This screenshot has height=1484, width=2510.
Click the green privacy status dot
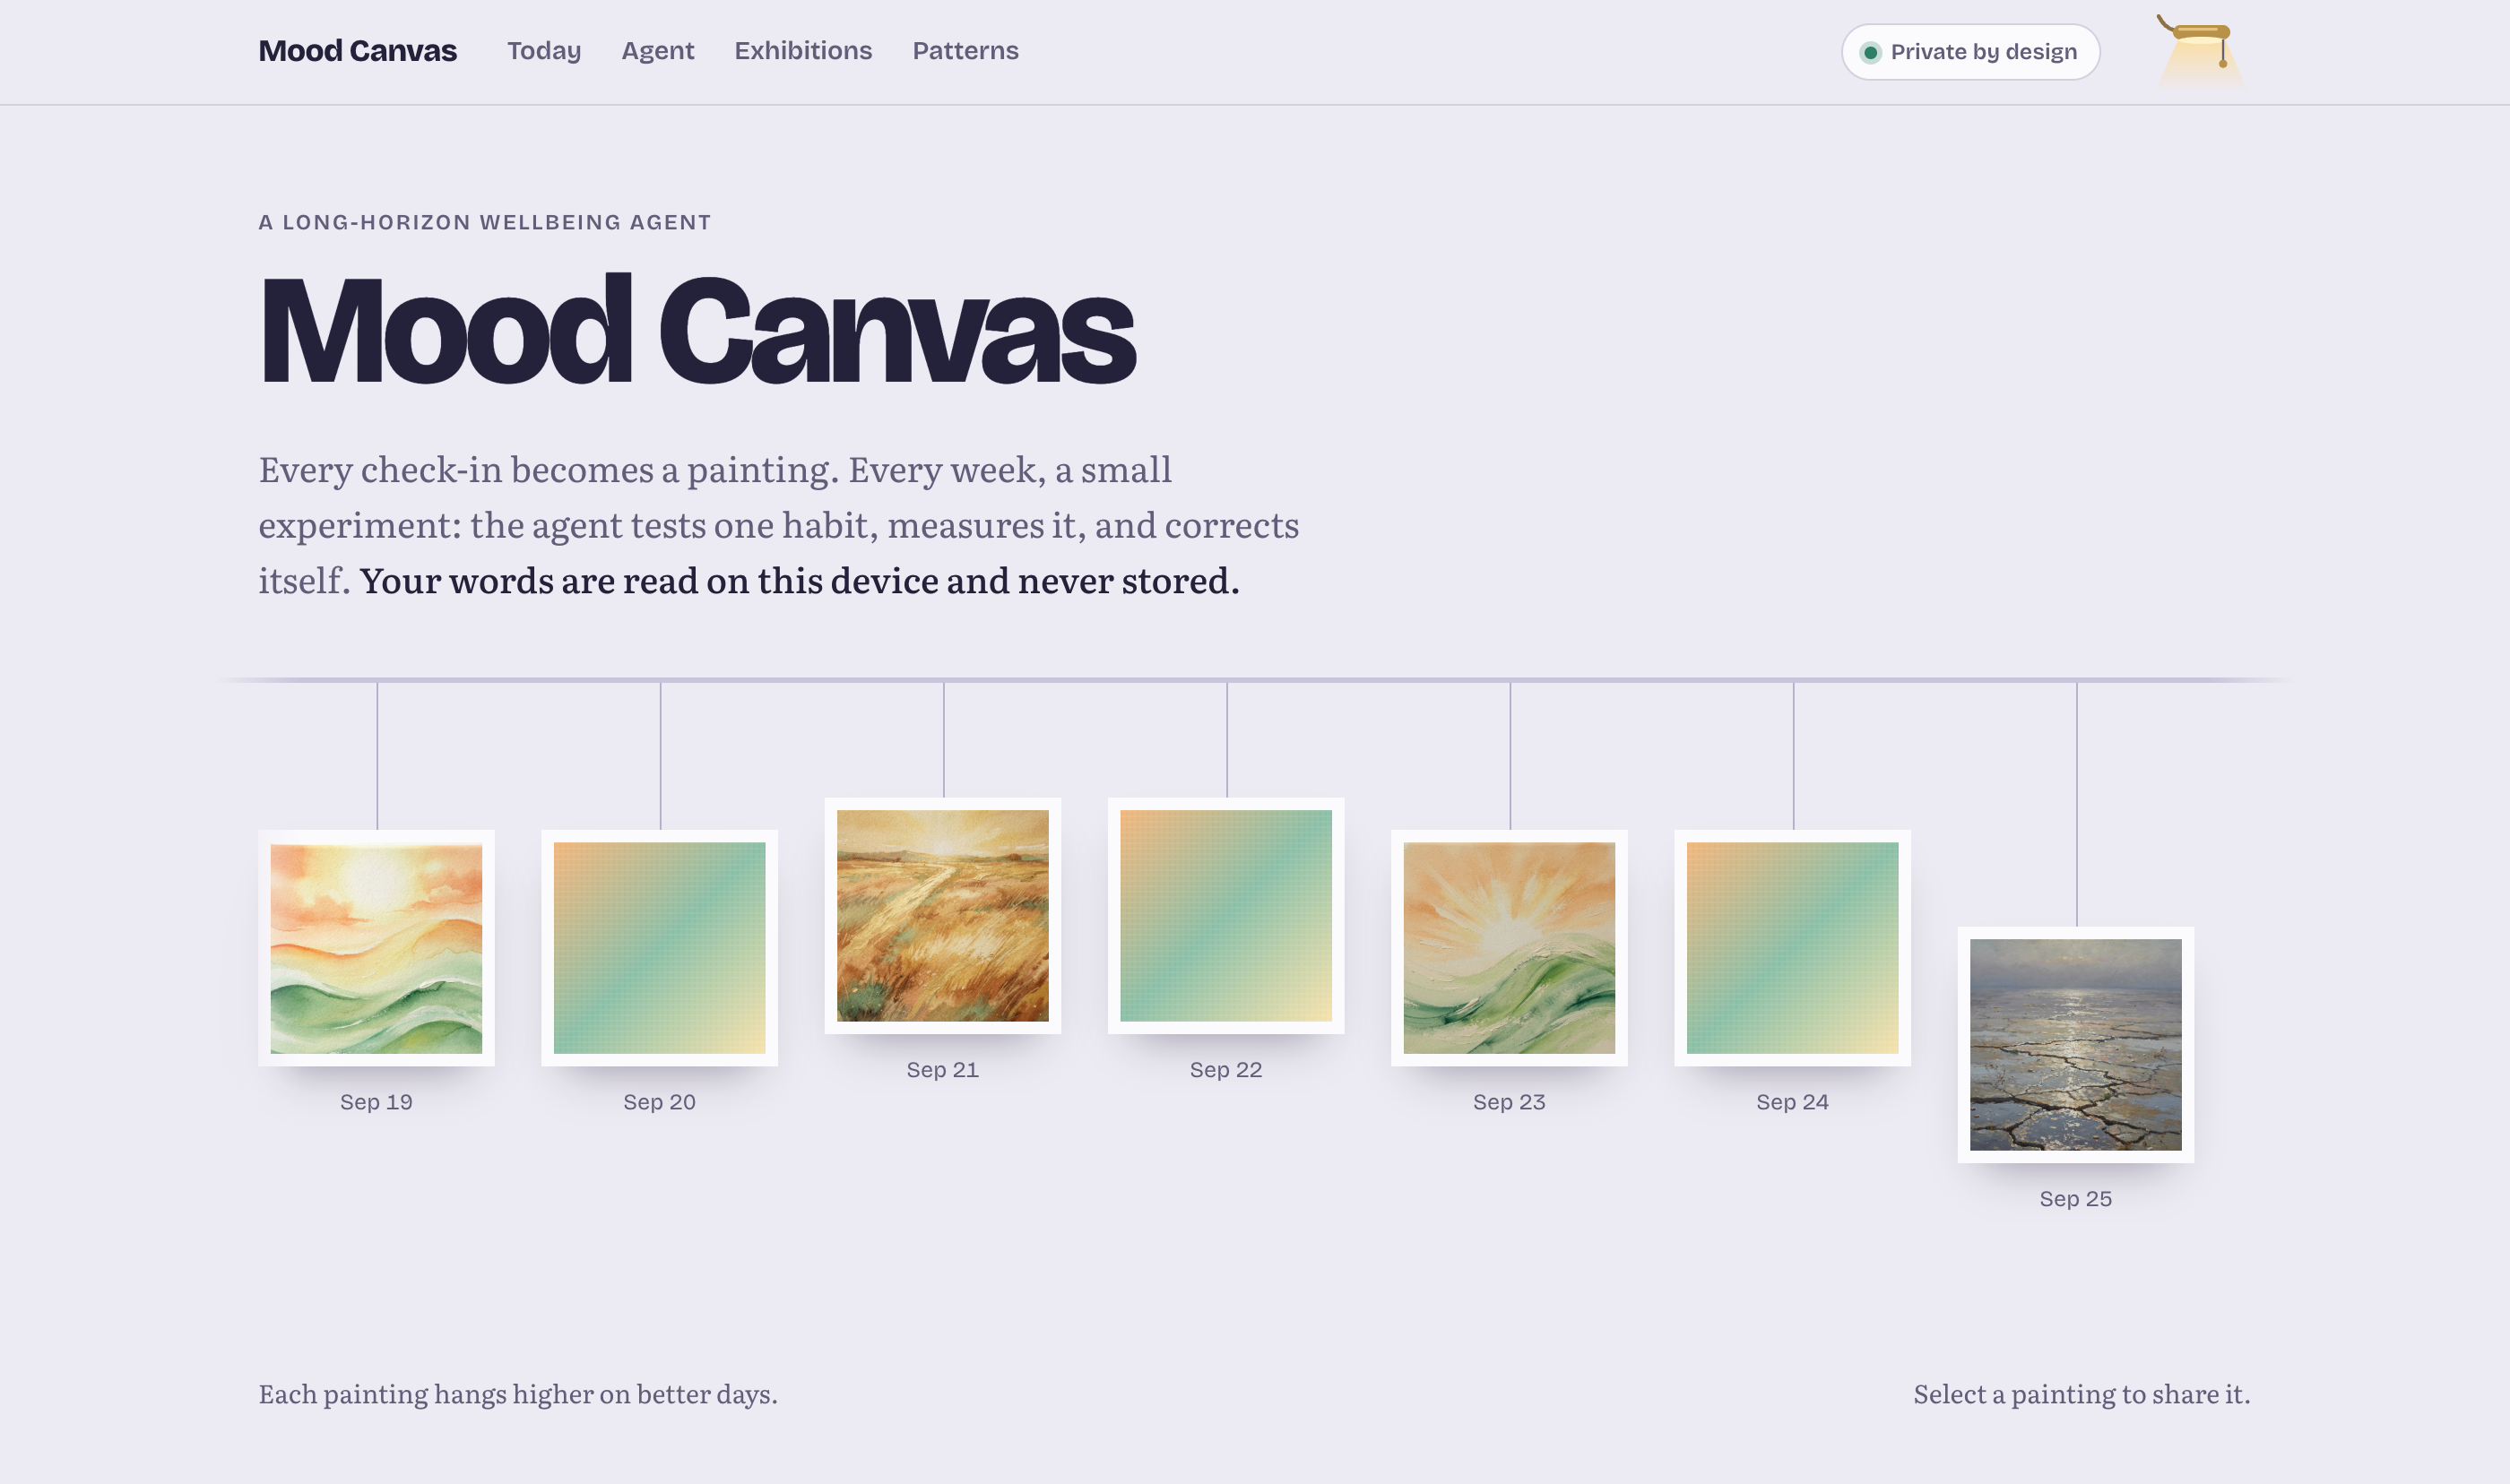point(1870,52)
